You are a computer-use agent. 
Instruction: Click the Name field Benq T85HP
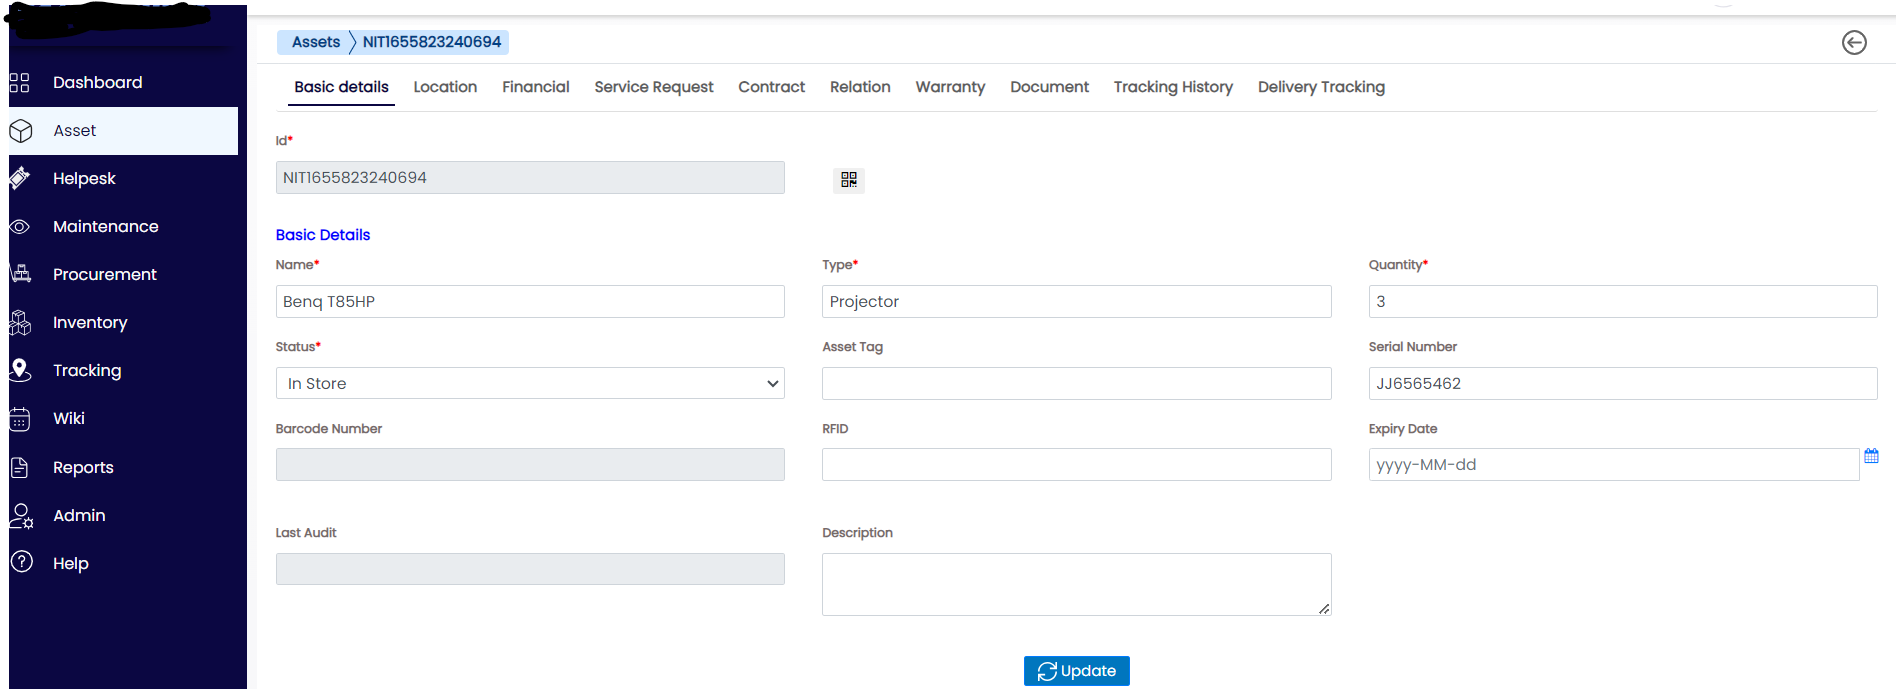pos(530,301)
